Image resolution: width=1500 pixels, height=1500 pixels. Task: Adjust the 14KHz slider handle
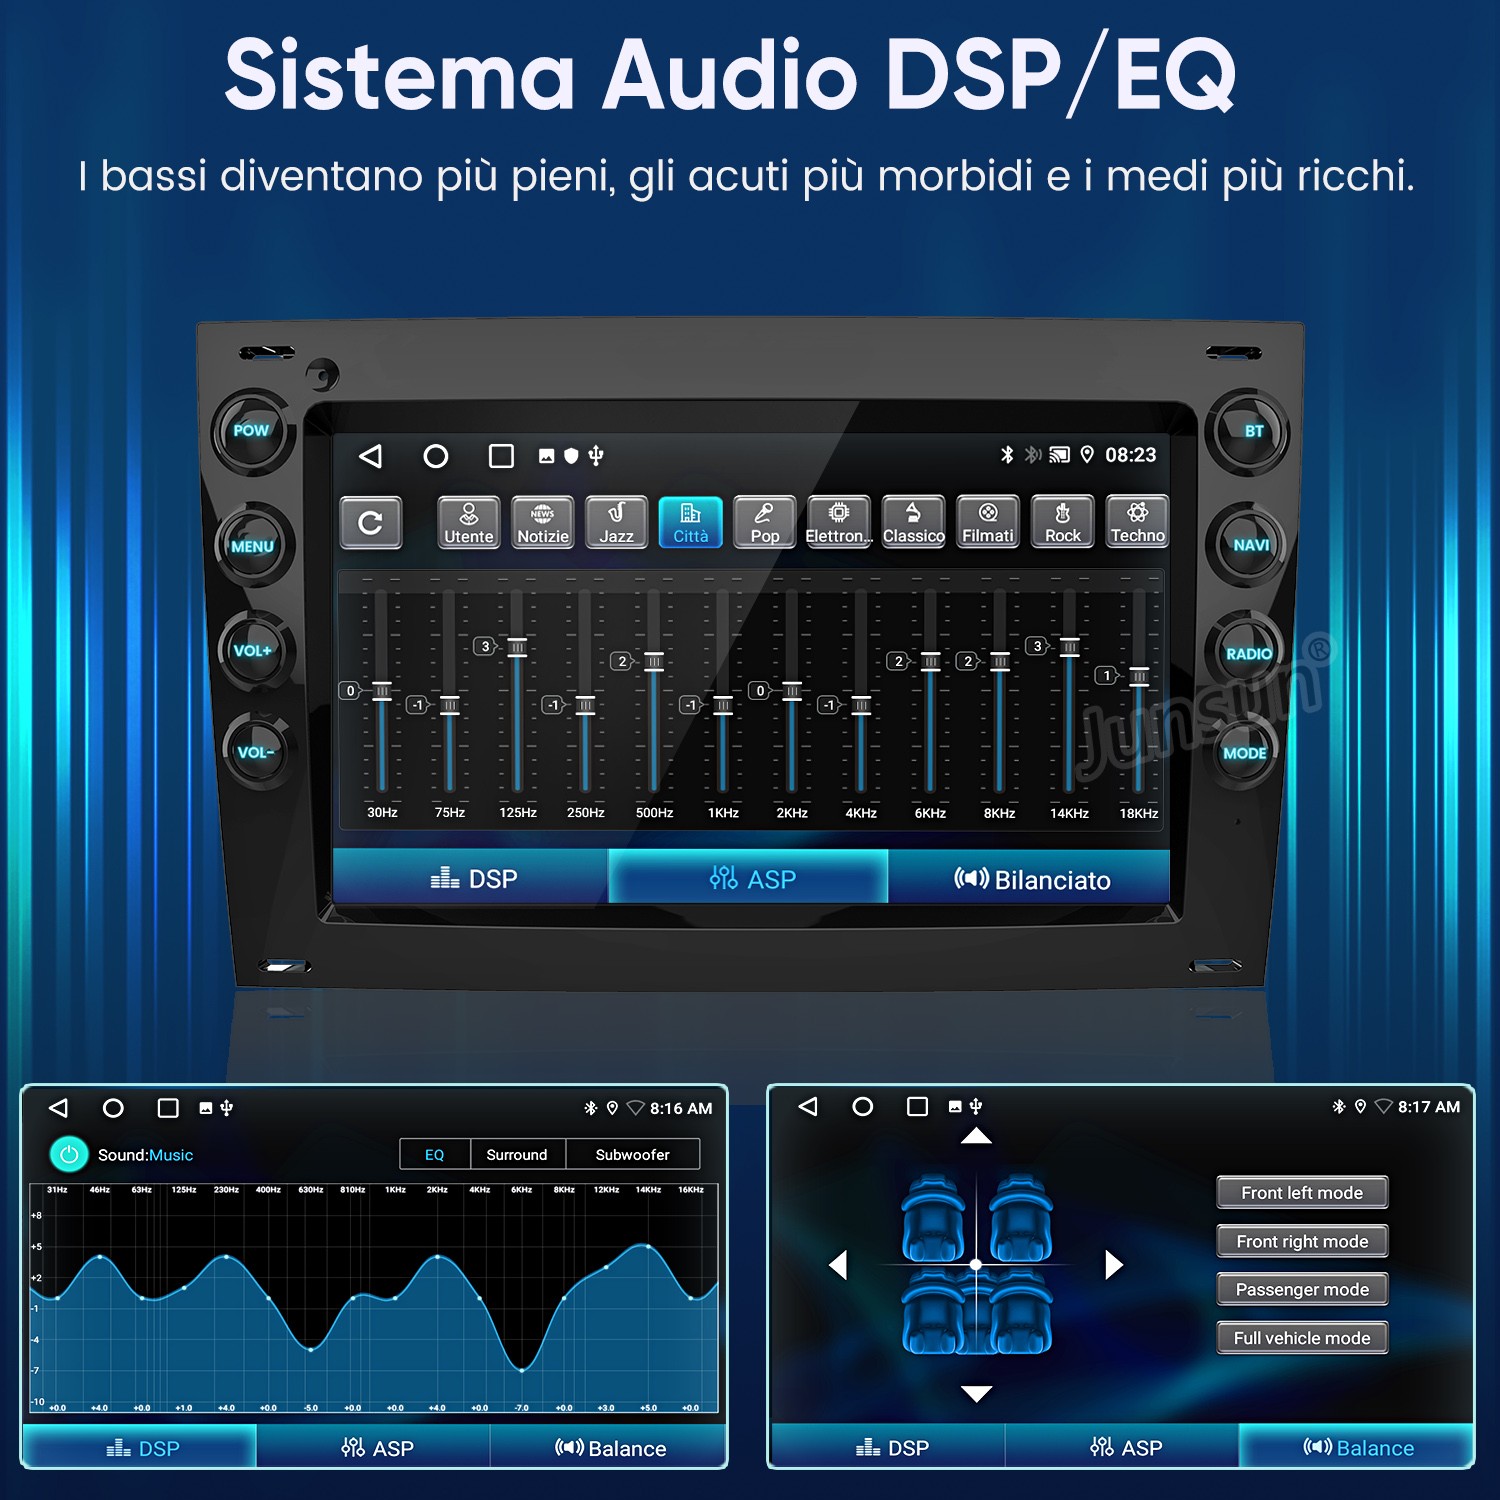click(x=1070, y=647)
